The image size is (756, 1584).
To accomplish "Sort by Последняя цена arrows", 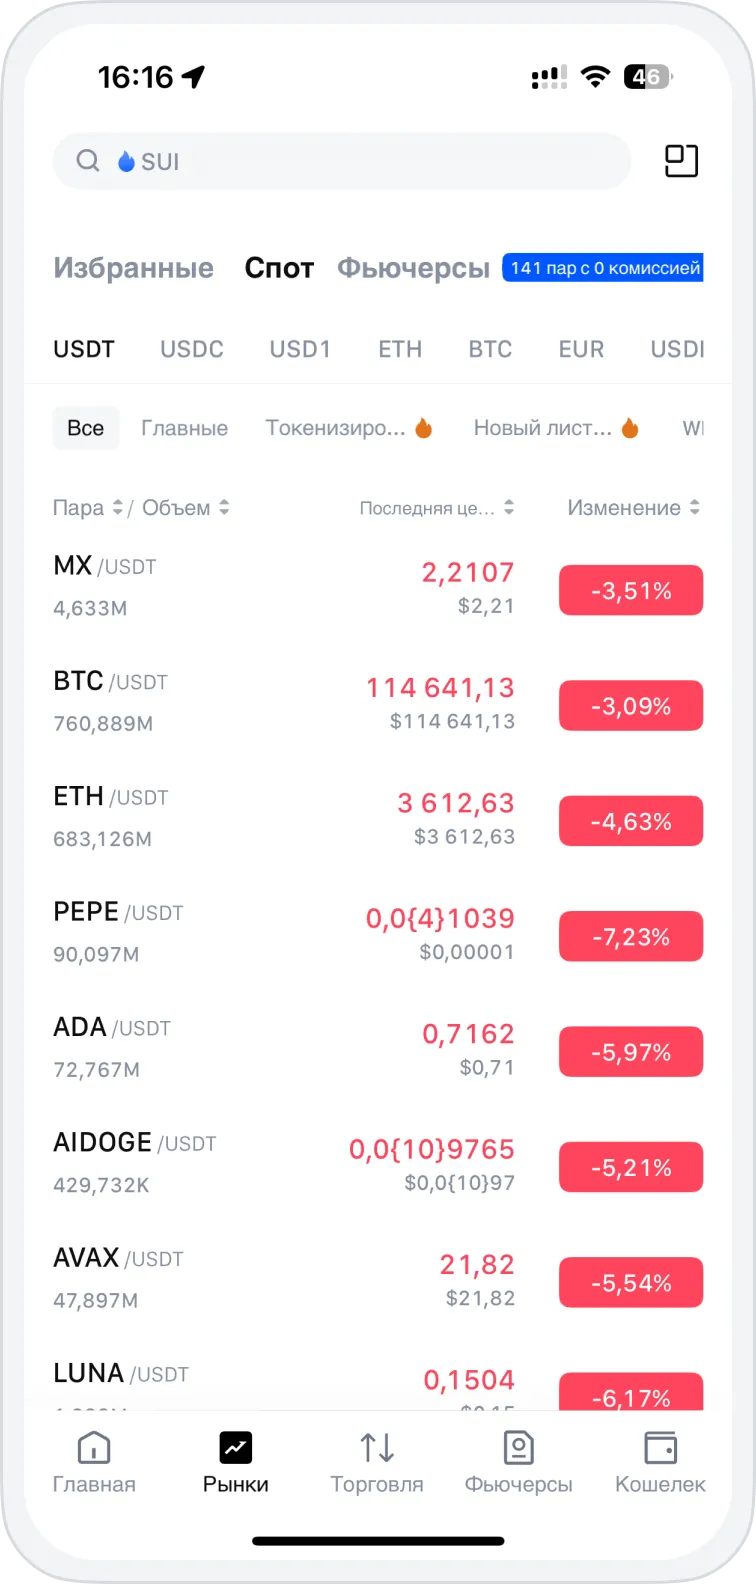I will point(509,508).
